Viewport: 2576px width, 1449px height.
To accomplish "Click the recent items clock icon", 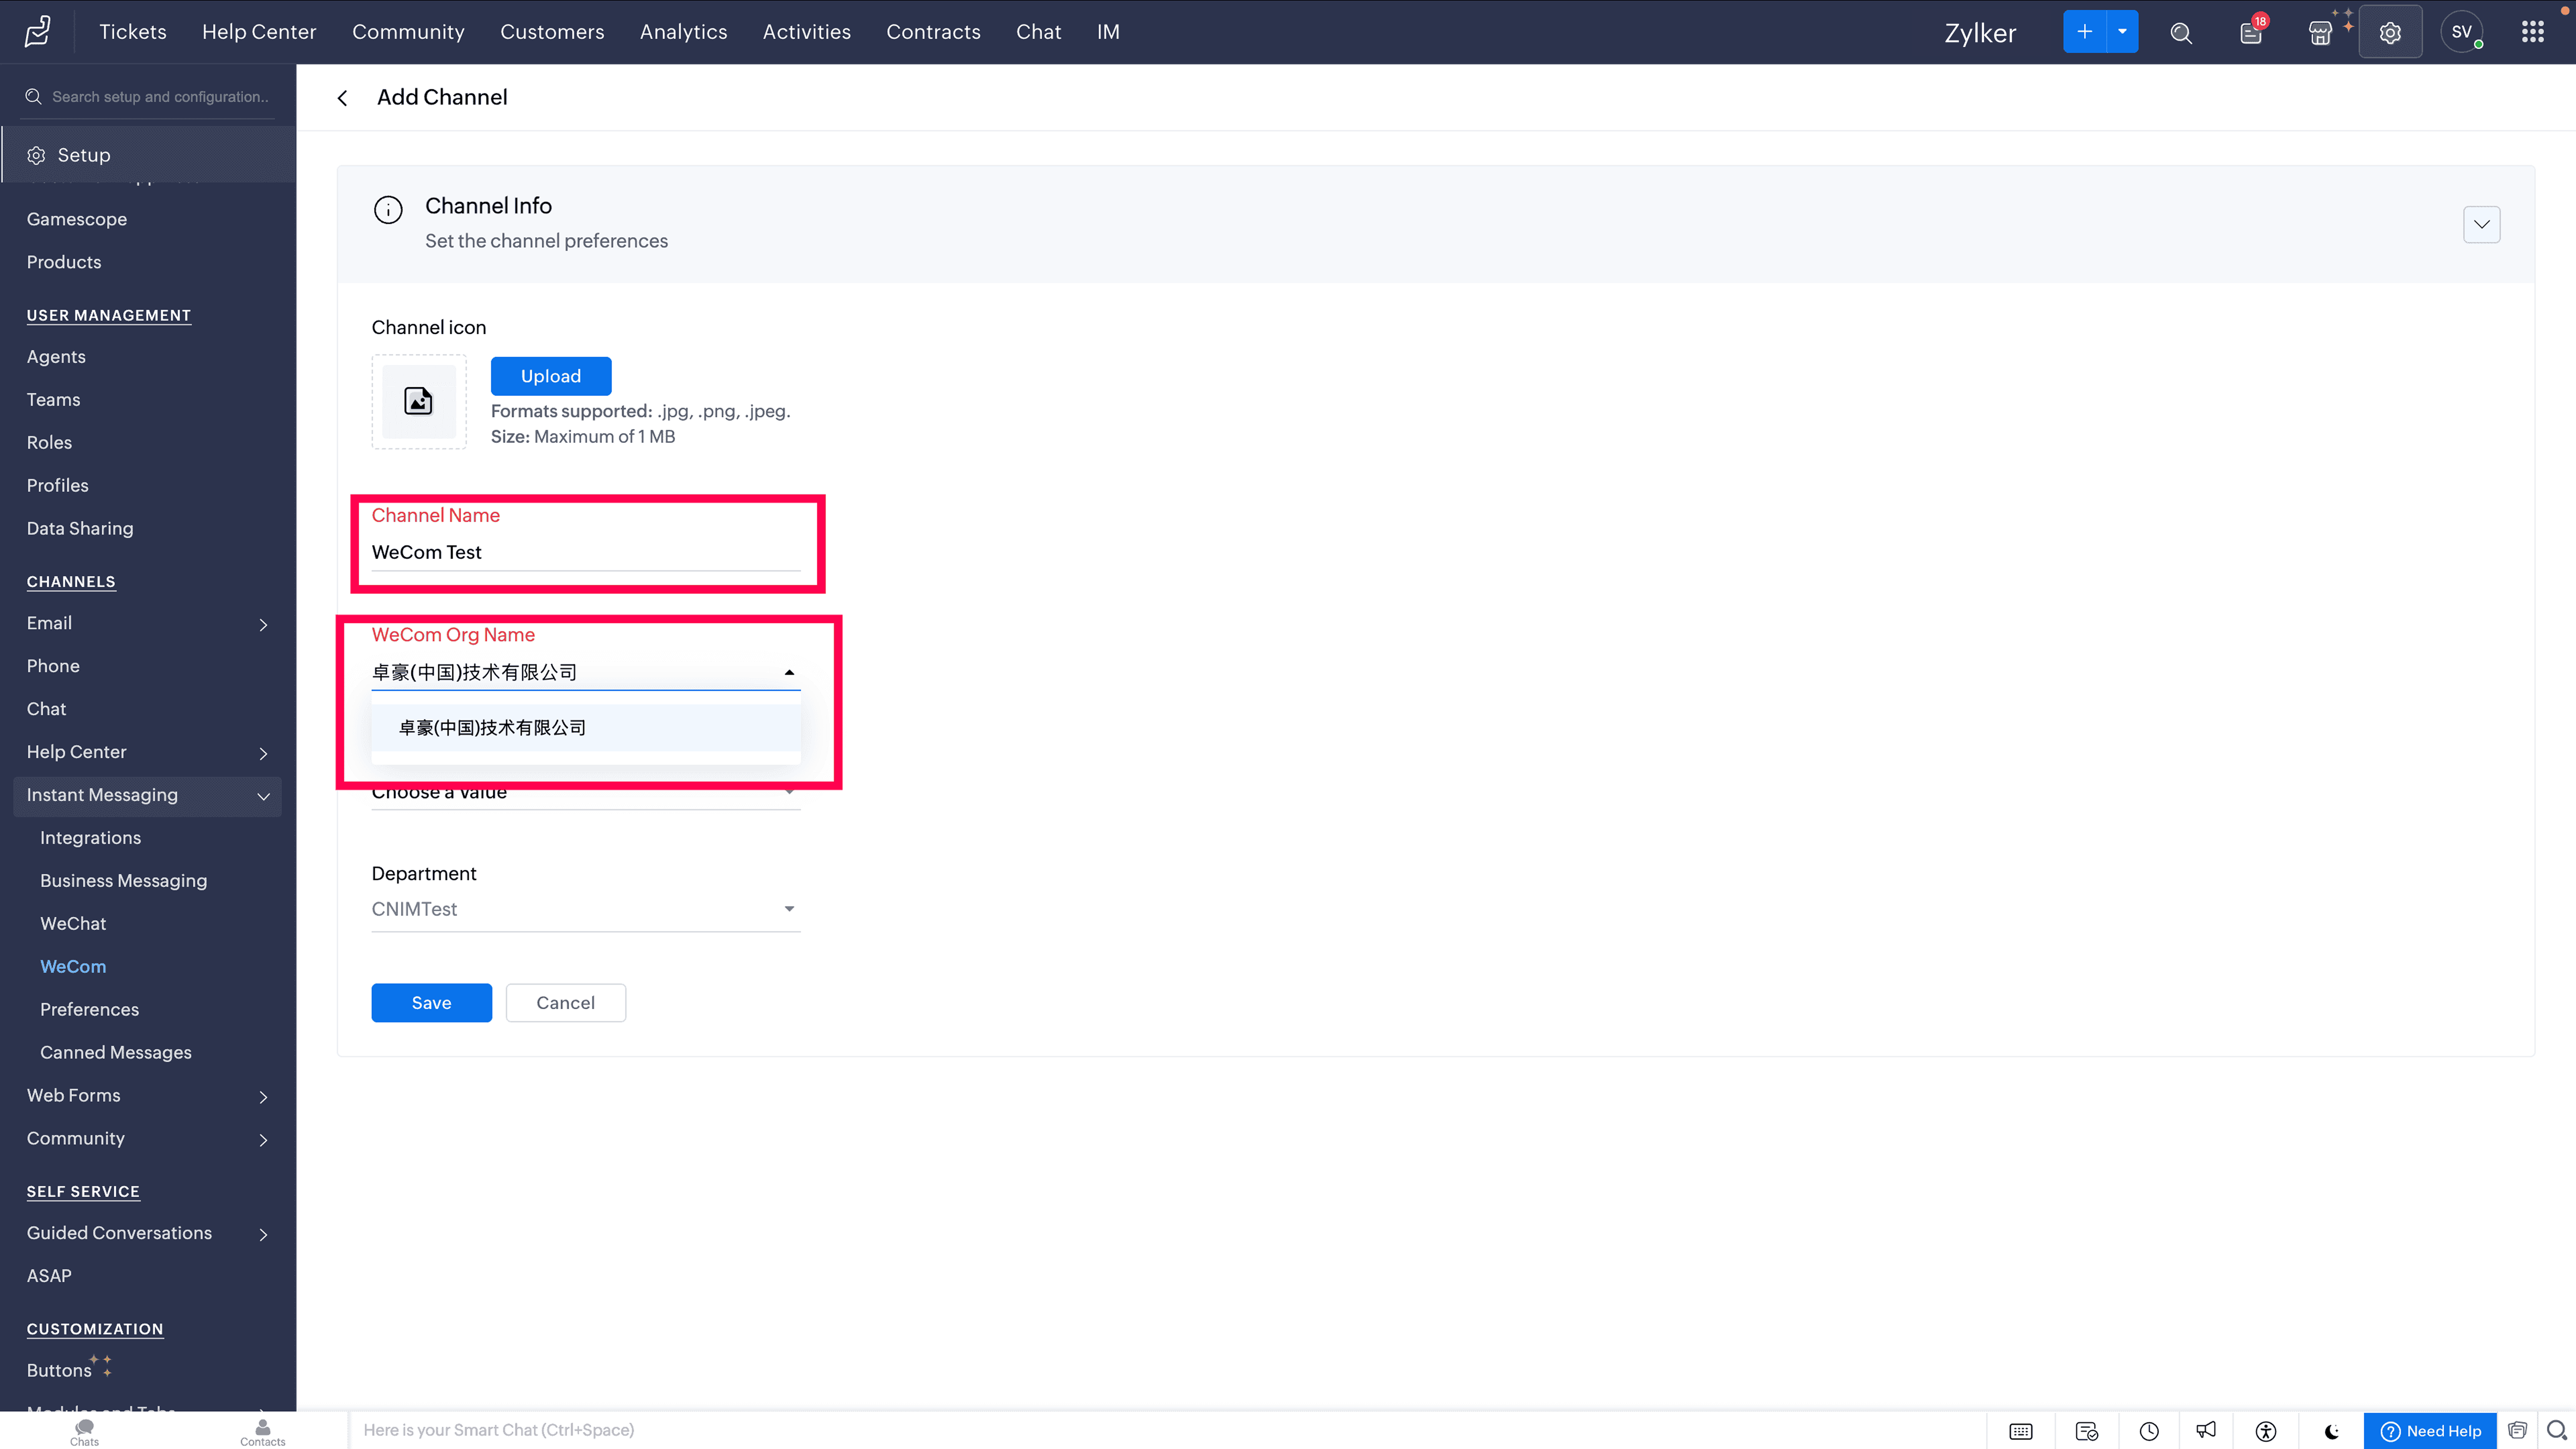I will coord(2149,1431).
